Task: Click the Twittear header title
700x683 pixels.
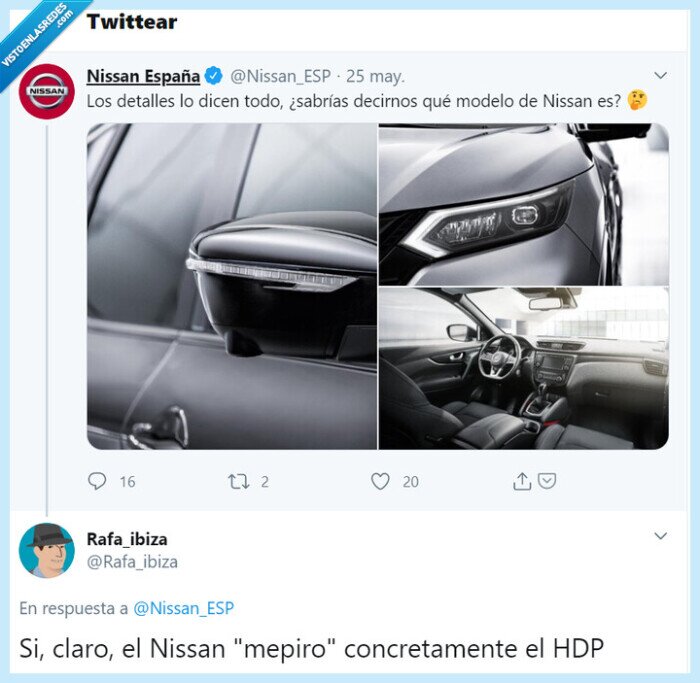Action: tap(131, 22)
